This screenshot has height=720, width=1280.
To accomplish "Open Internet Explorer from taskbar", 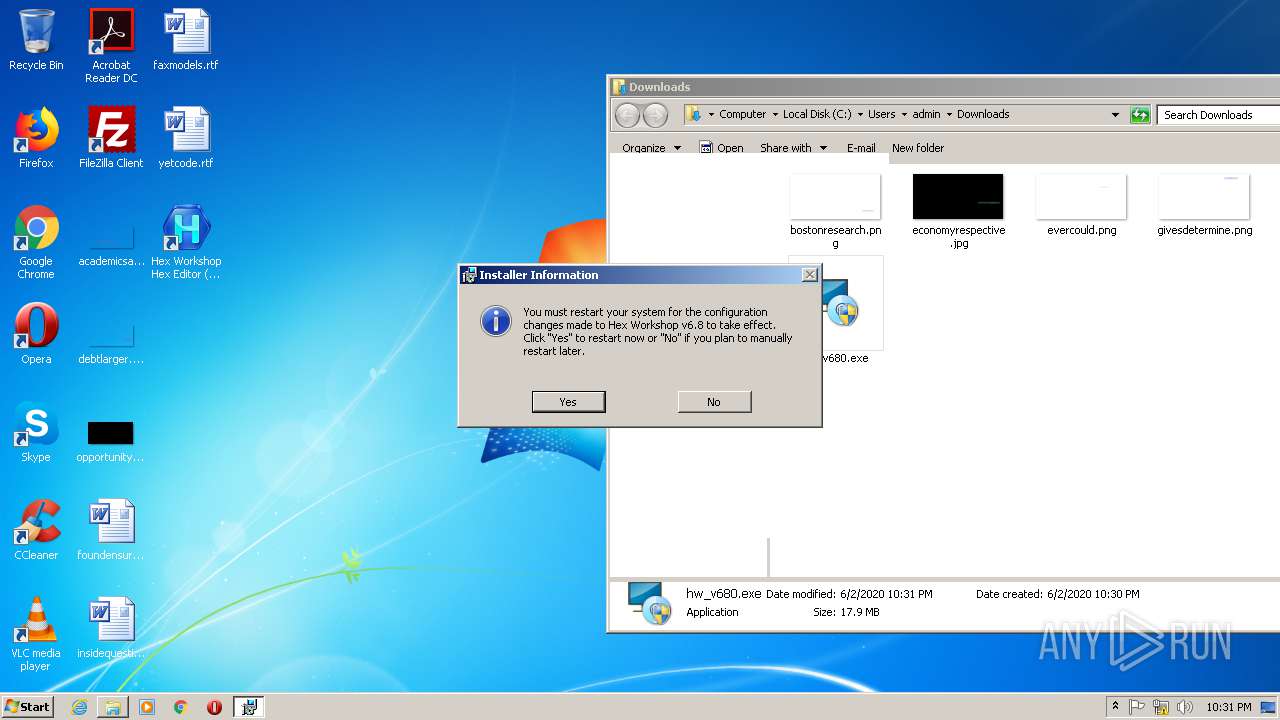I will click(79, 707).
